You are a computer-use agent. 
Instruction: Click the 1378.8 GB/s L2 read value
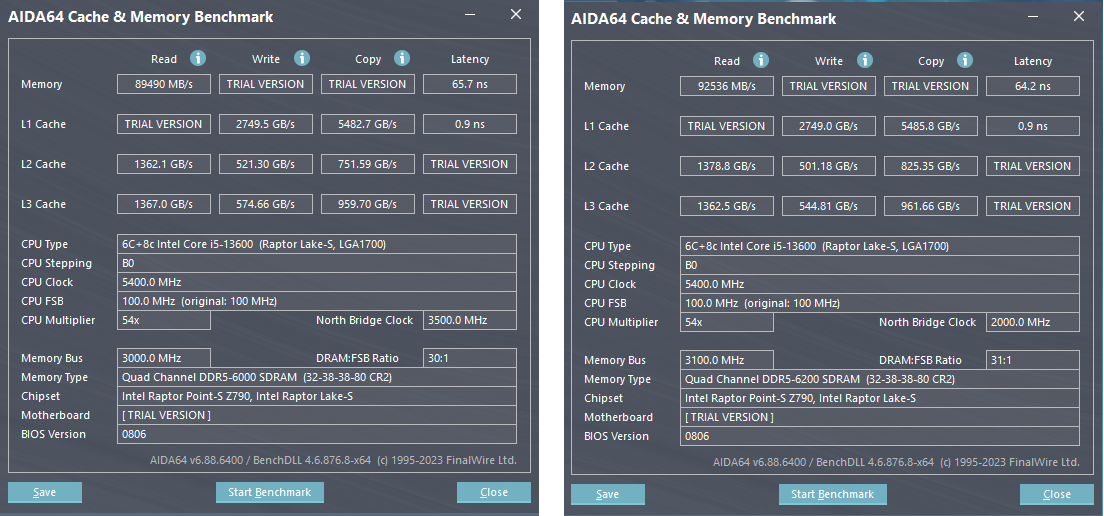(x=727, y=166)
